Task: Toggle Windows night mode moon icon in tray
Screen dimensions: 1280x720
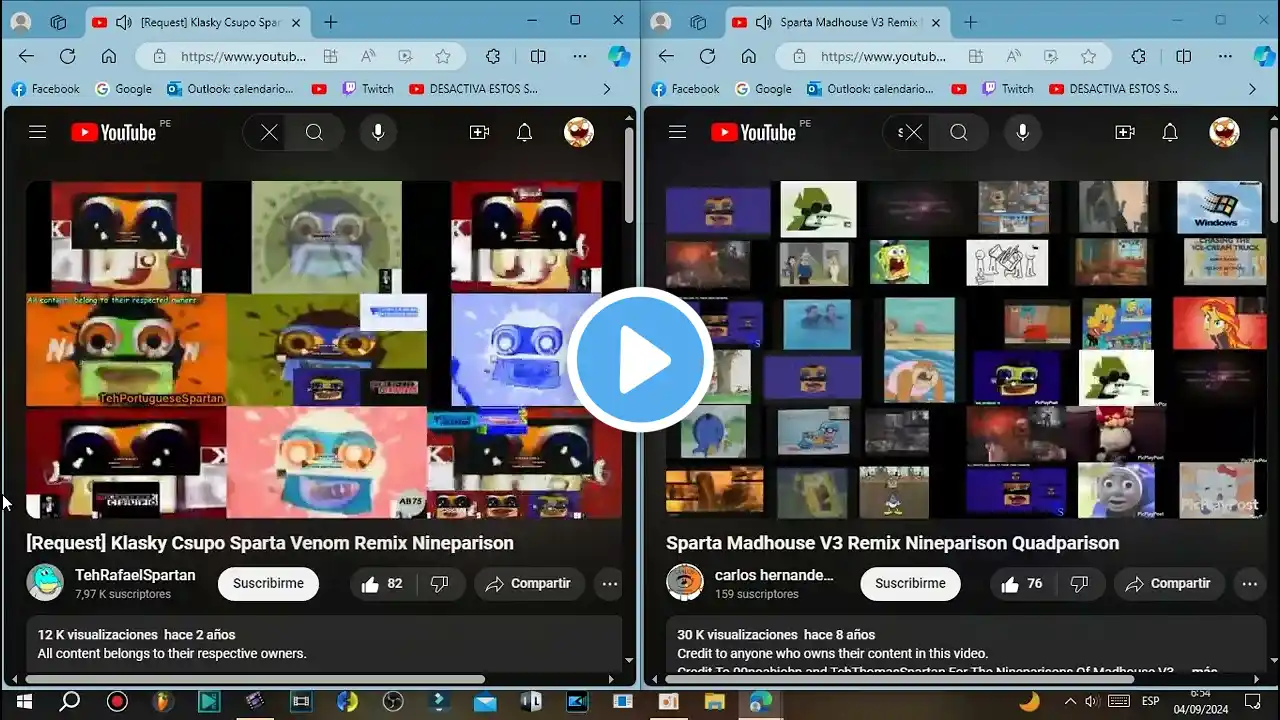Action: click(x=1029, y=701)
